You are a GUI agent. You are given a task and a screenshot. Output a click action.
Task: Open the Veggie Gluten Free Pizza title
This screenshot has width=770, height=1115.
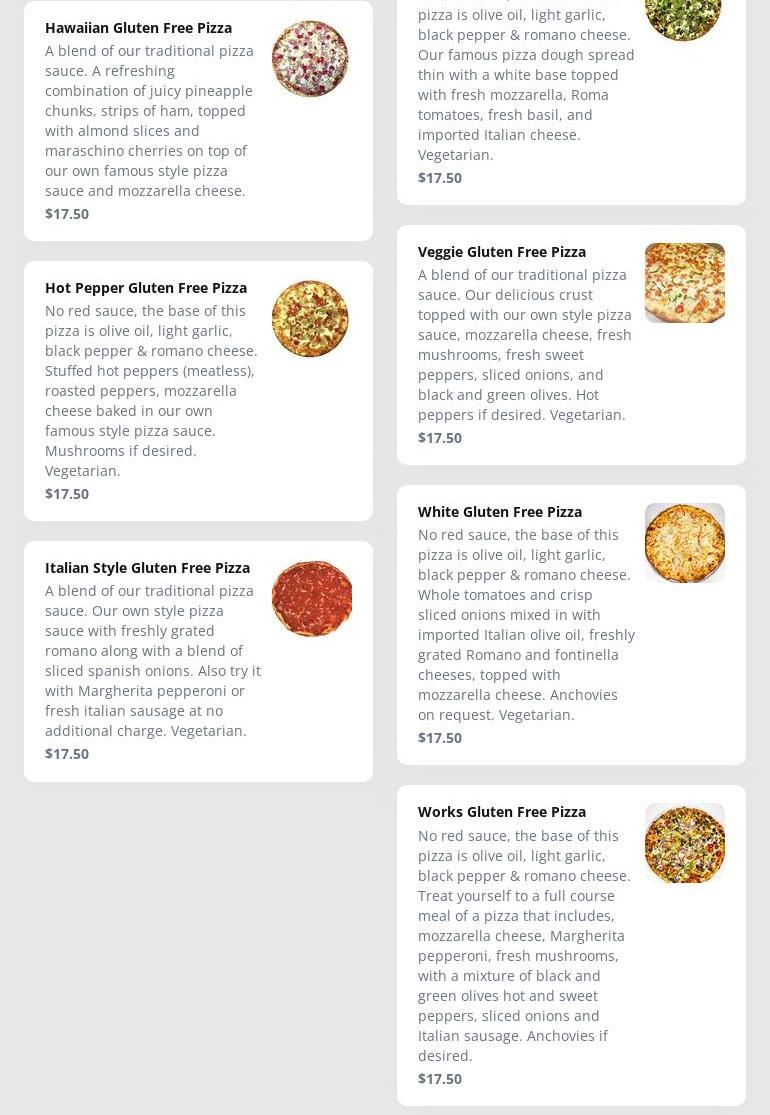[x=502, y=252]
